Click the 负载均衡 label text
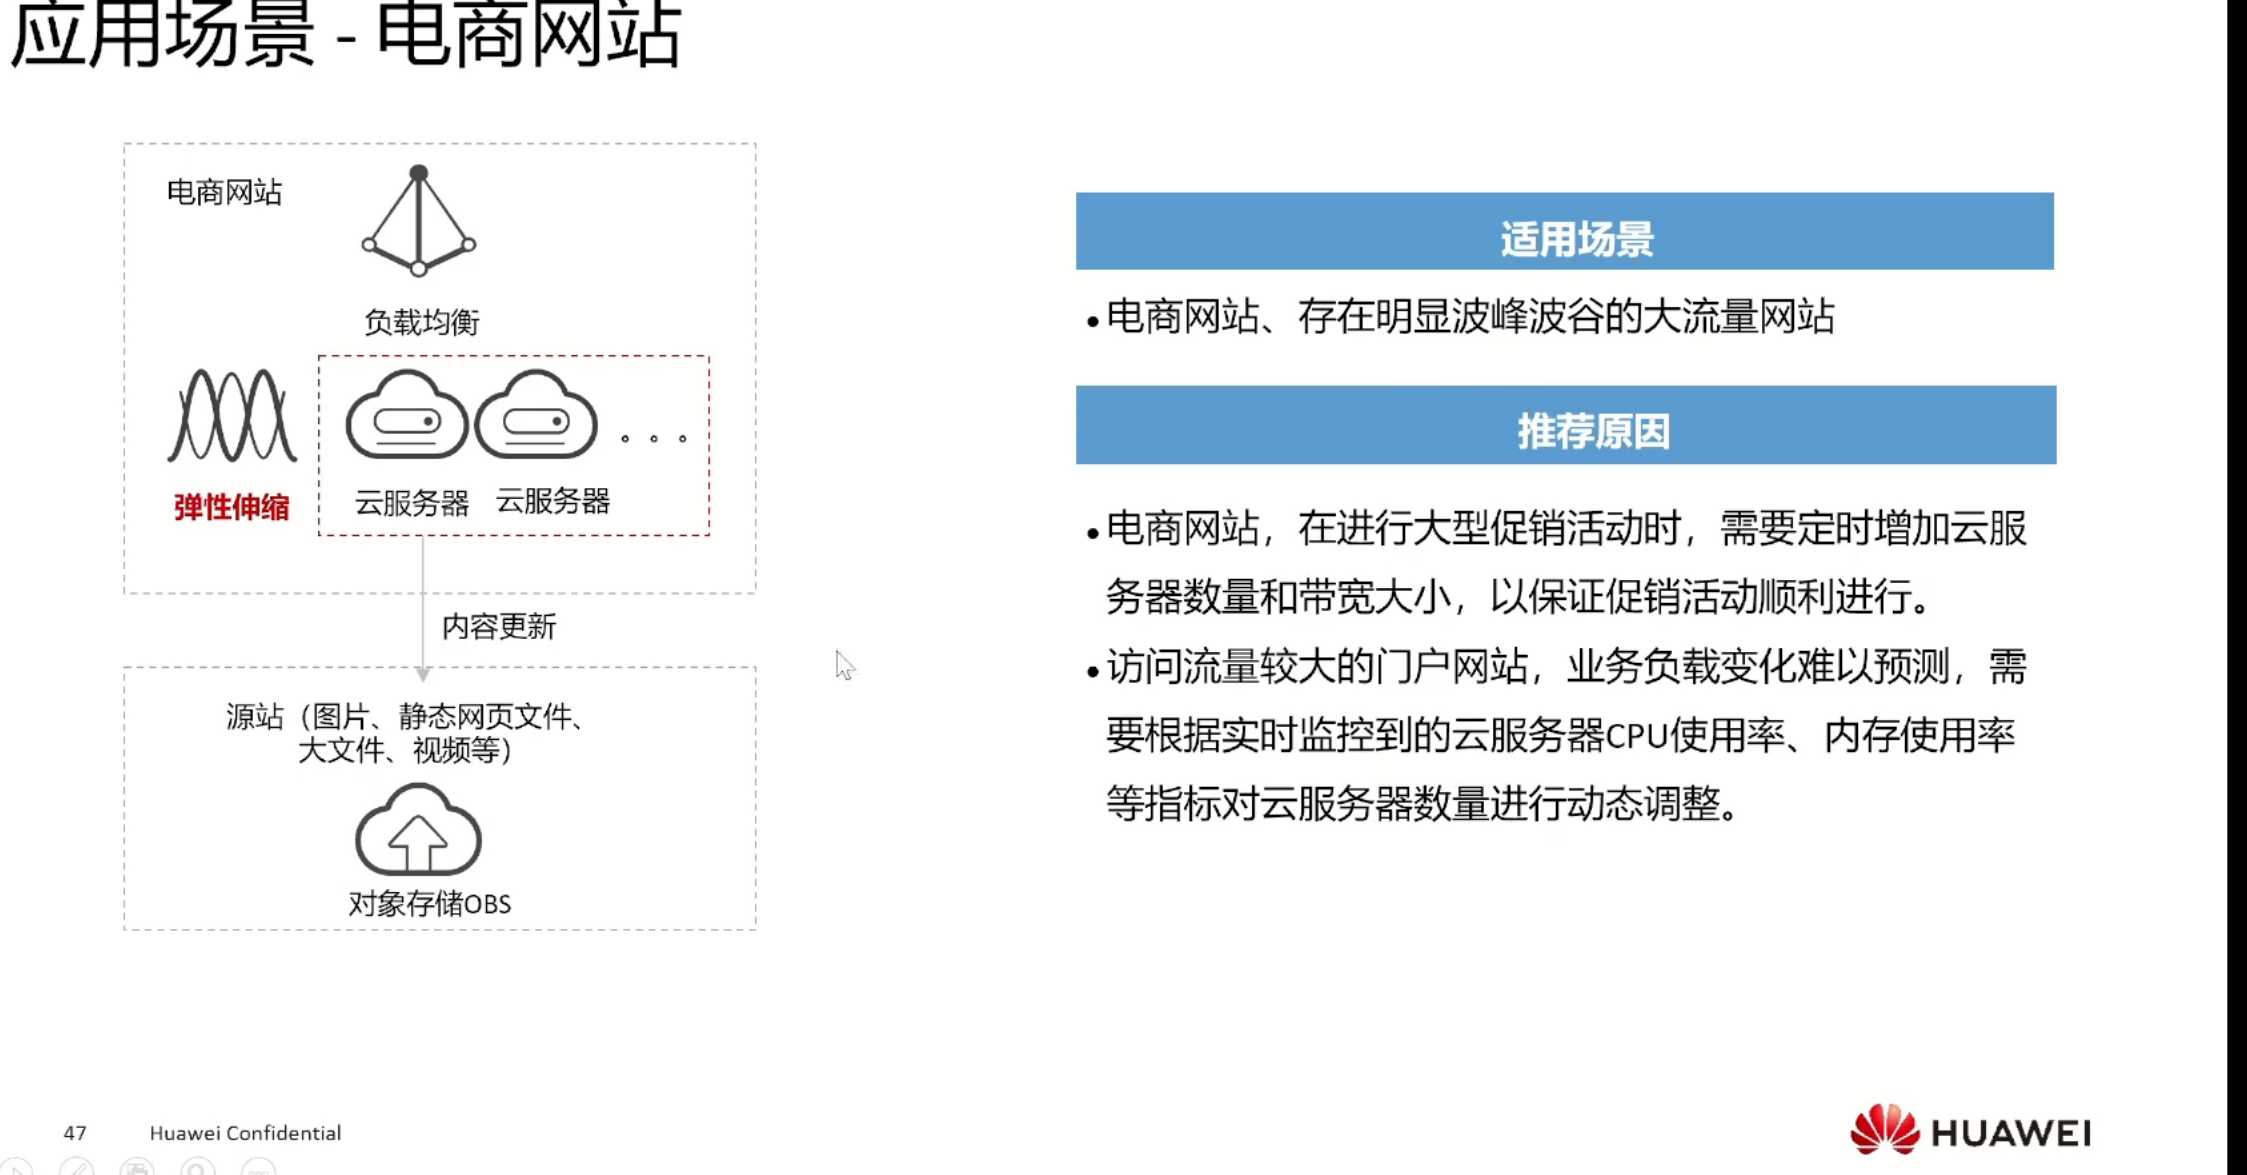This screenshot has width=2247, height=1175. point(421,322)
